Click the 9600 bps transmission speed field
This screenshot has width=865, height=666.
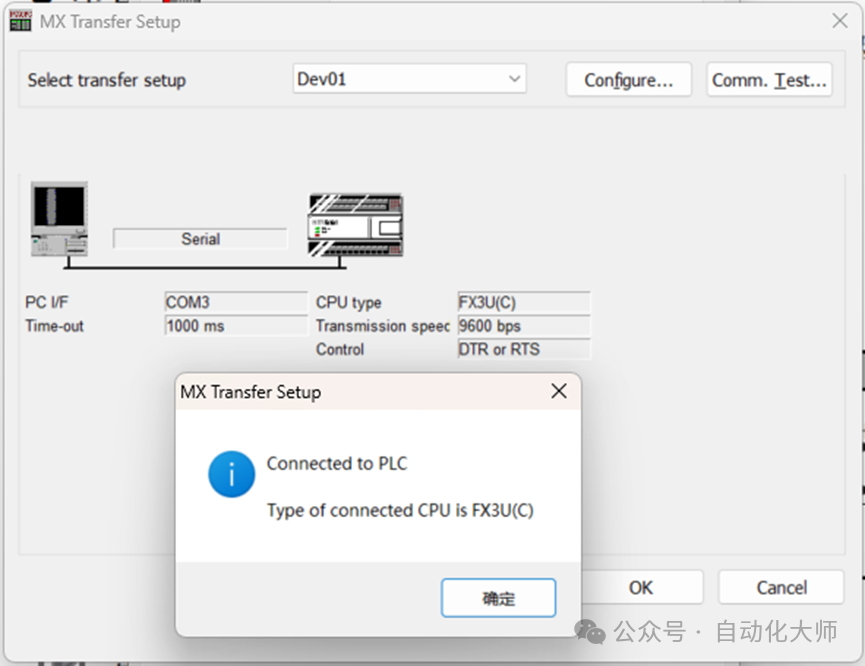(x=524, y=326)
